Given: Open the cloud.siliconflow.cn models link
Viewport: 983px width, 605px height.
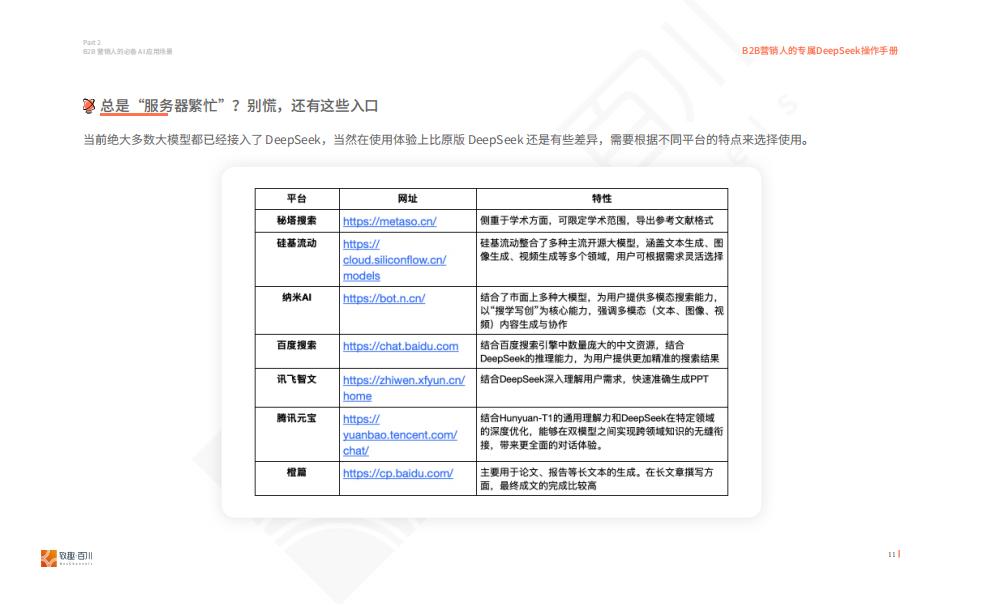Looking at the screenshot, I should pos(394,260).
